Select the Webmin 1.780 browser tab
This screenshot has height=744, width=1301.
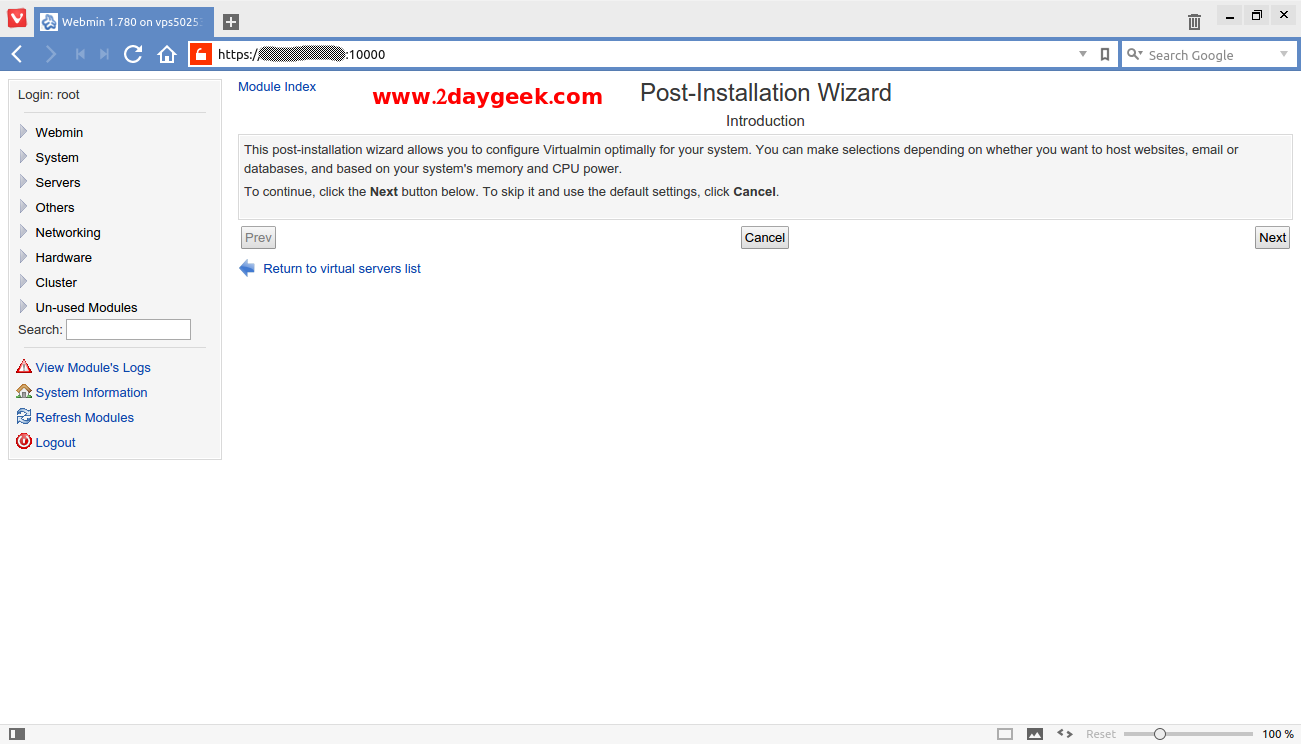124,21
